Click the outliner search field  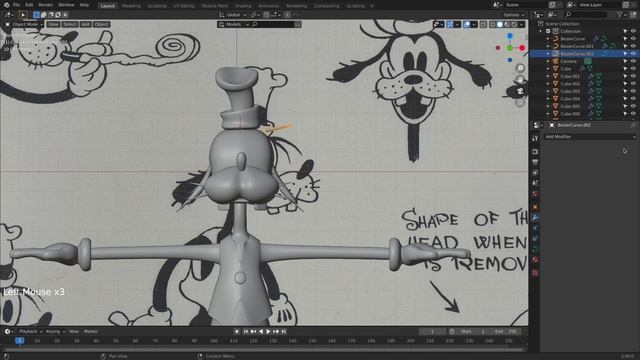tap(586, 15)
